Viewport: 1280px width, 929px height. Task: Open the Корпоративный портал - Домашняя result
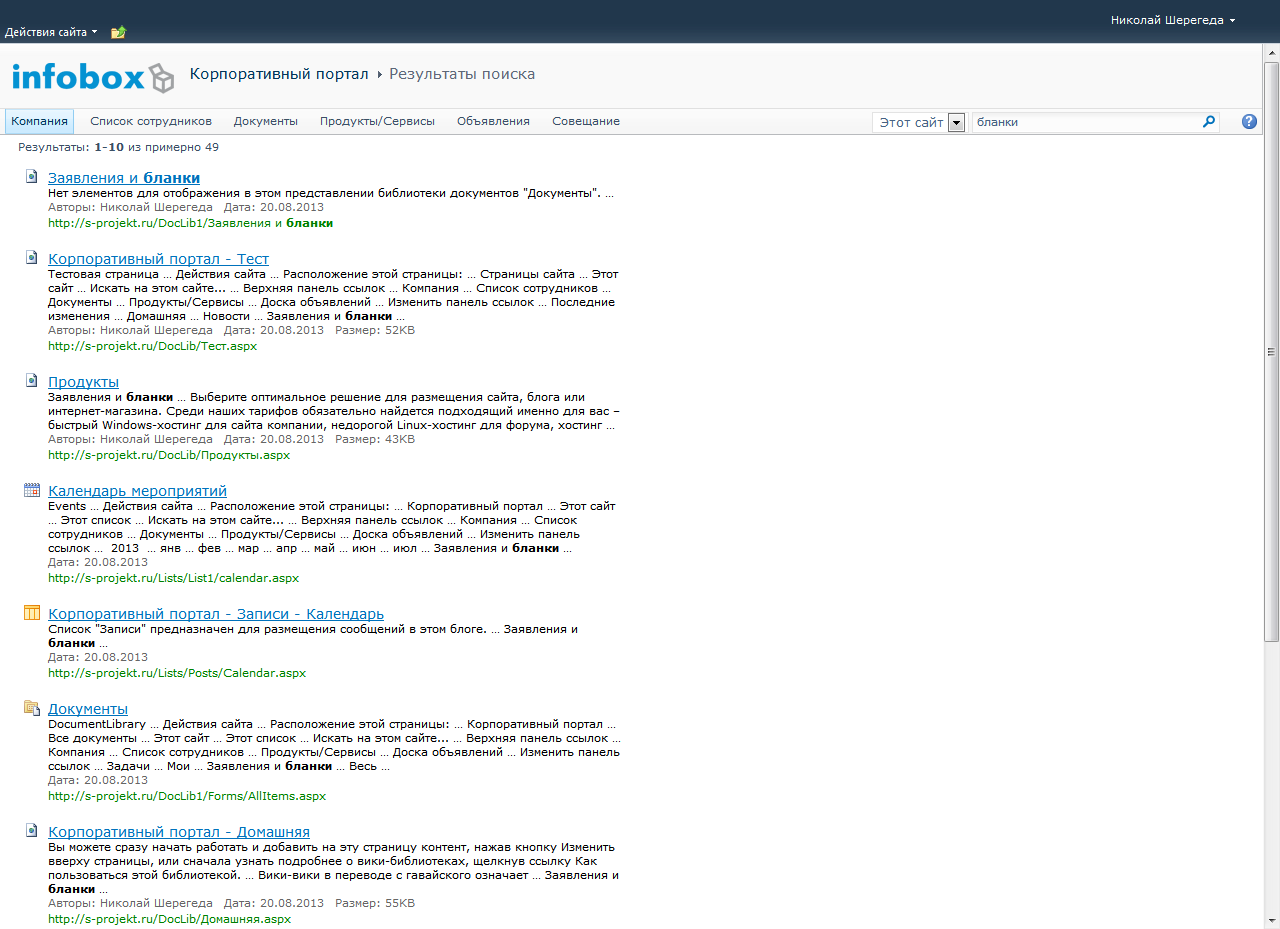click(x=179, y=832)
